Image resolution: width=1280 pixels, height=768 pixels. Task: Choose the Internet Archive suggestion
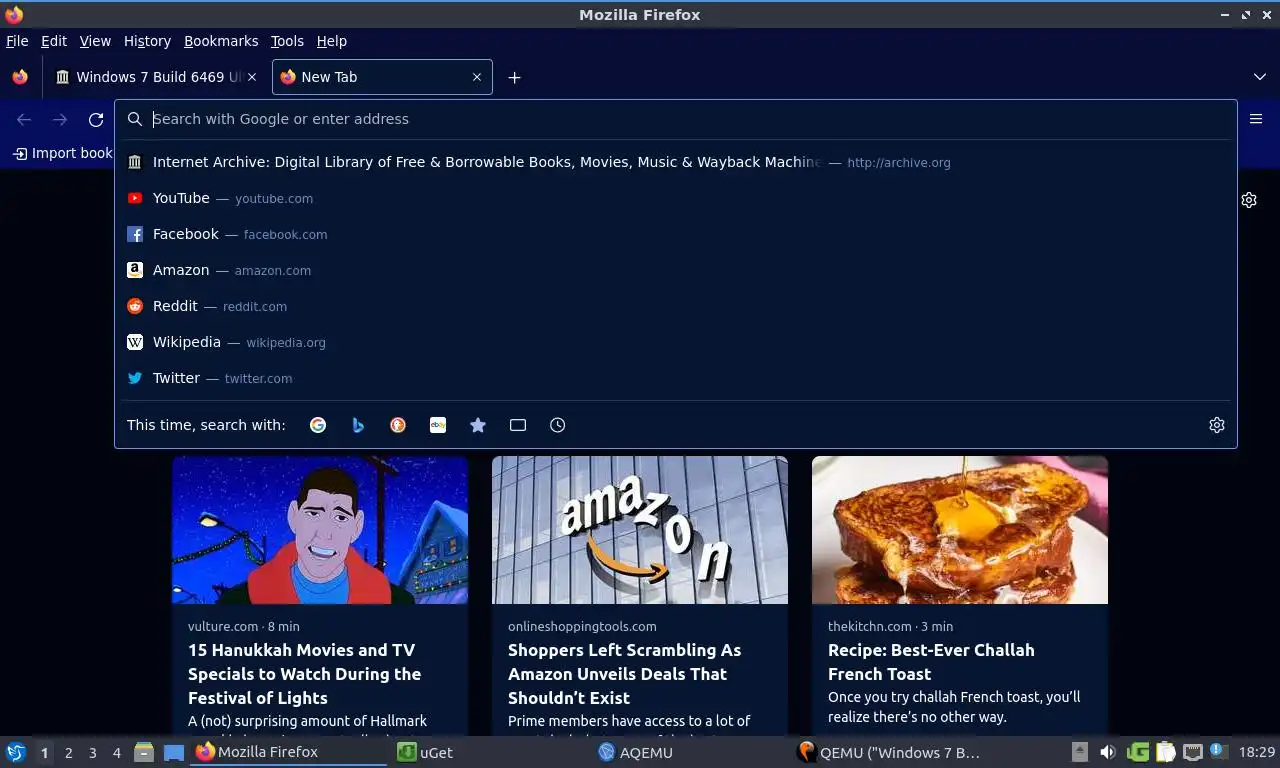tap(675, 162)
